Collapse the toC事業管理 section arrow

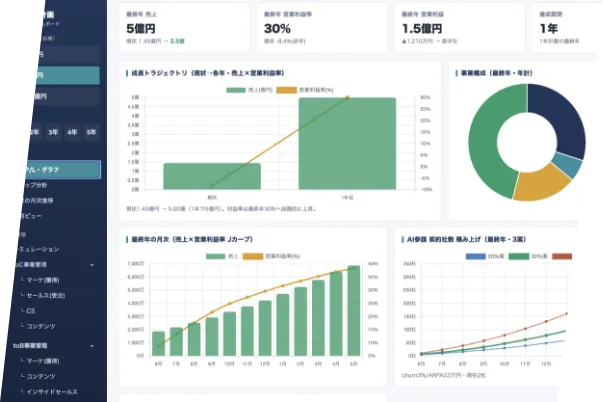pyautogui.click(x=92, y=265)
